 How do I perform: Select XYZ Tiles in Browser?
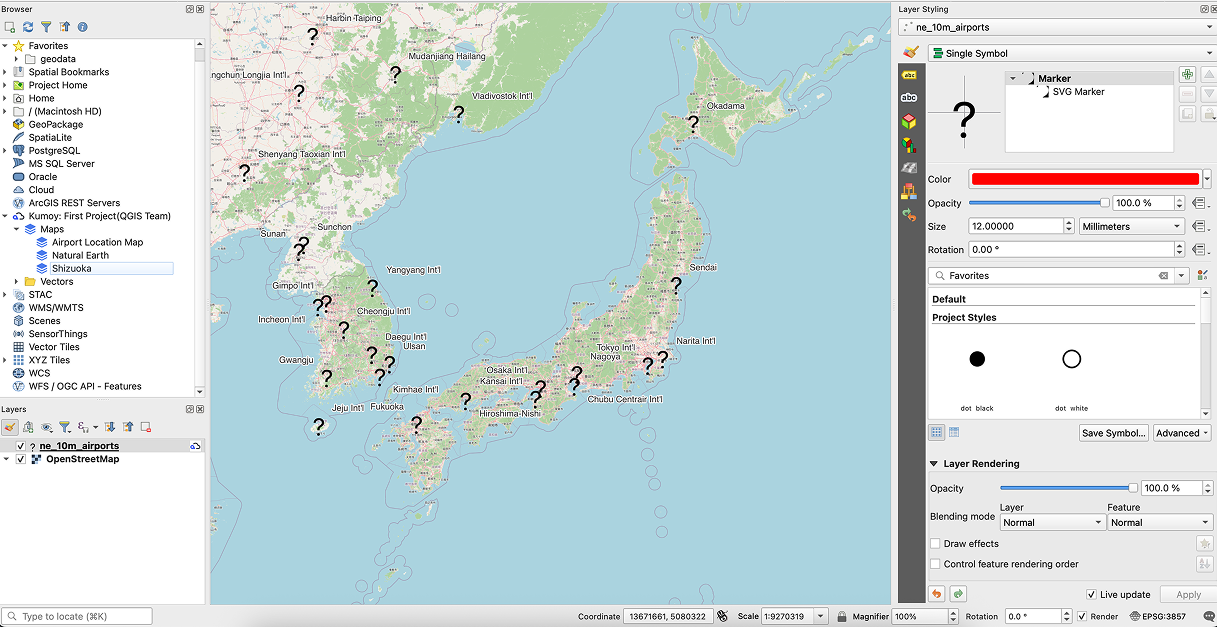pyautogui.click(x=49, y=360)
